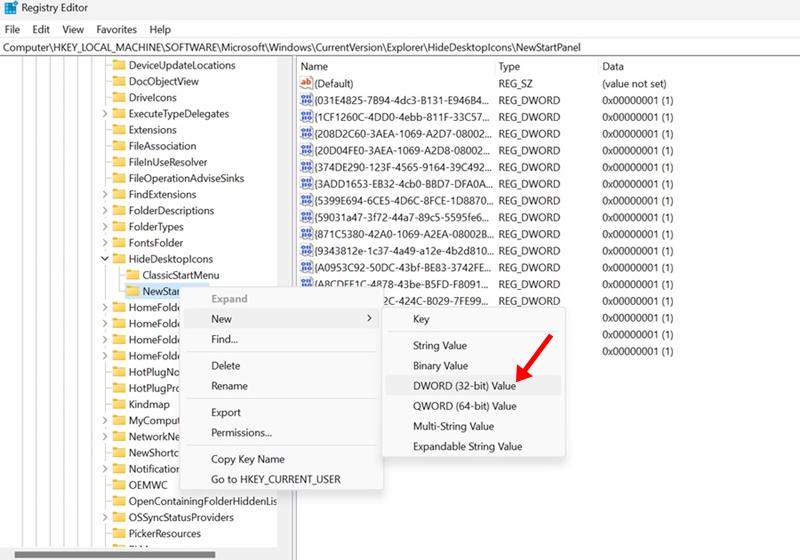Click the DocObjectView folder icon
The width and height of the screenshot is (800, 560).
[119, 81]
